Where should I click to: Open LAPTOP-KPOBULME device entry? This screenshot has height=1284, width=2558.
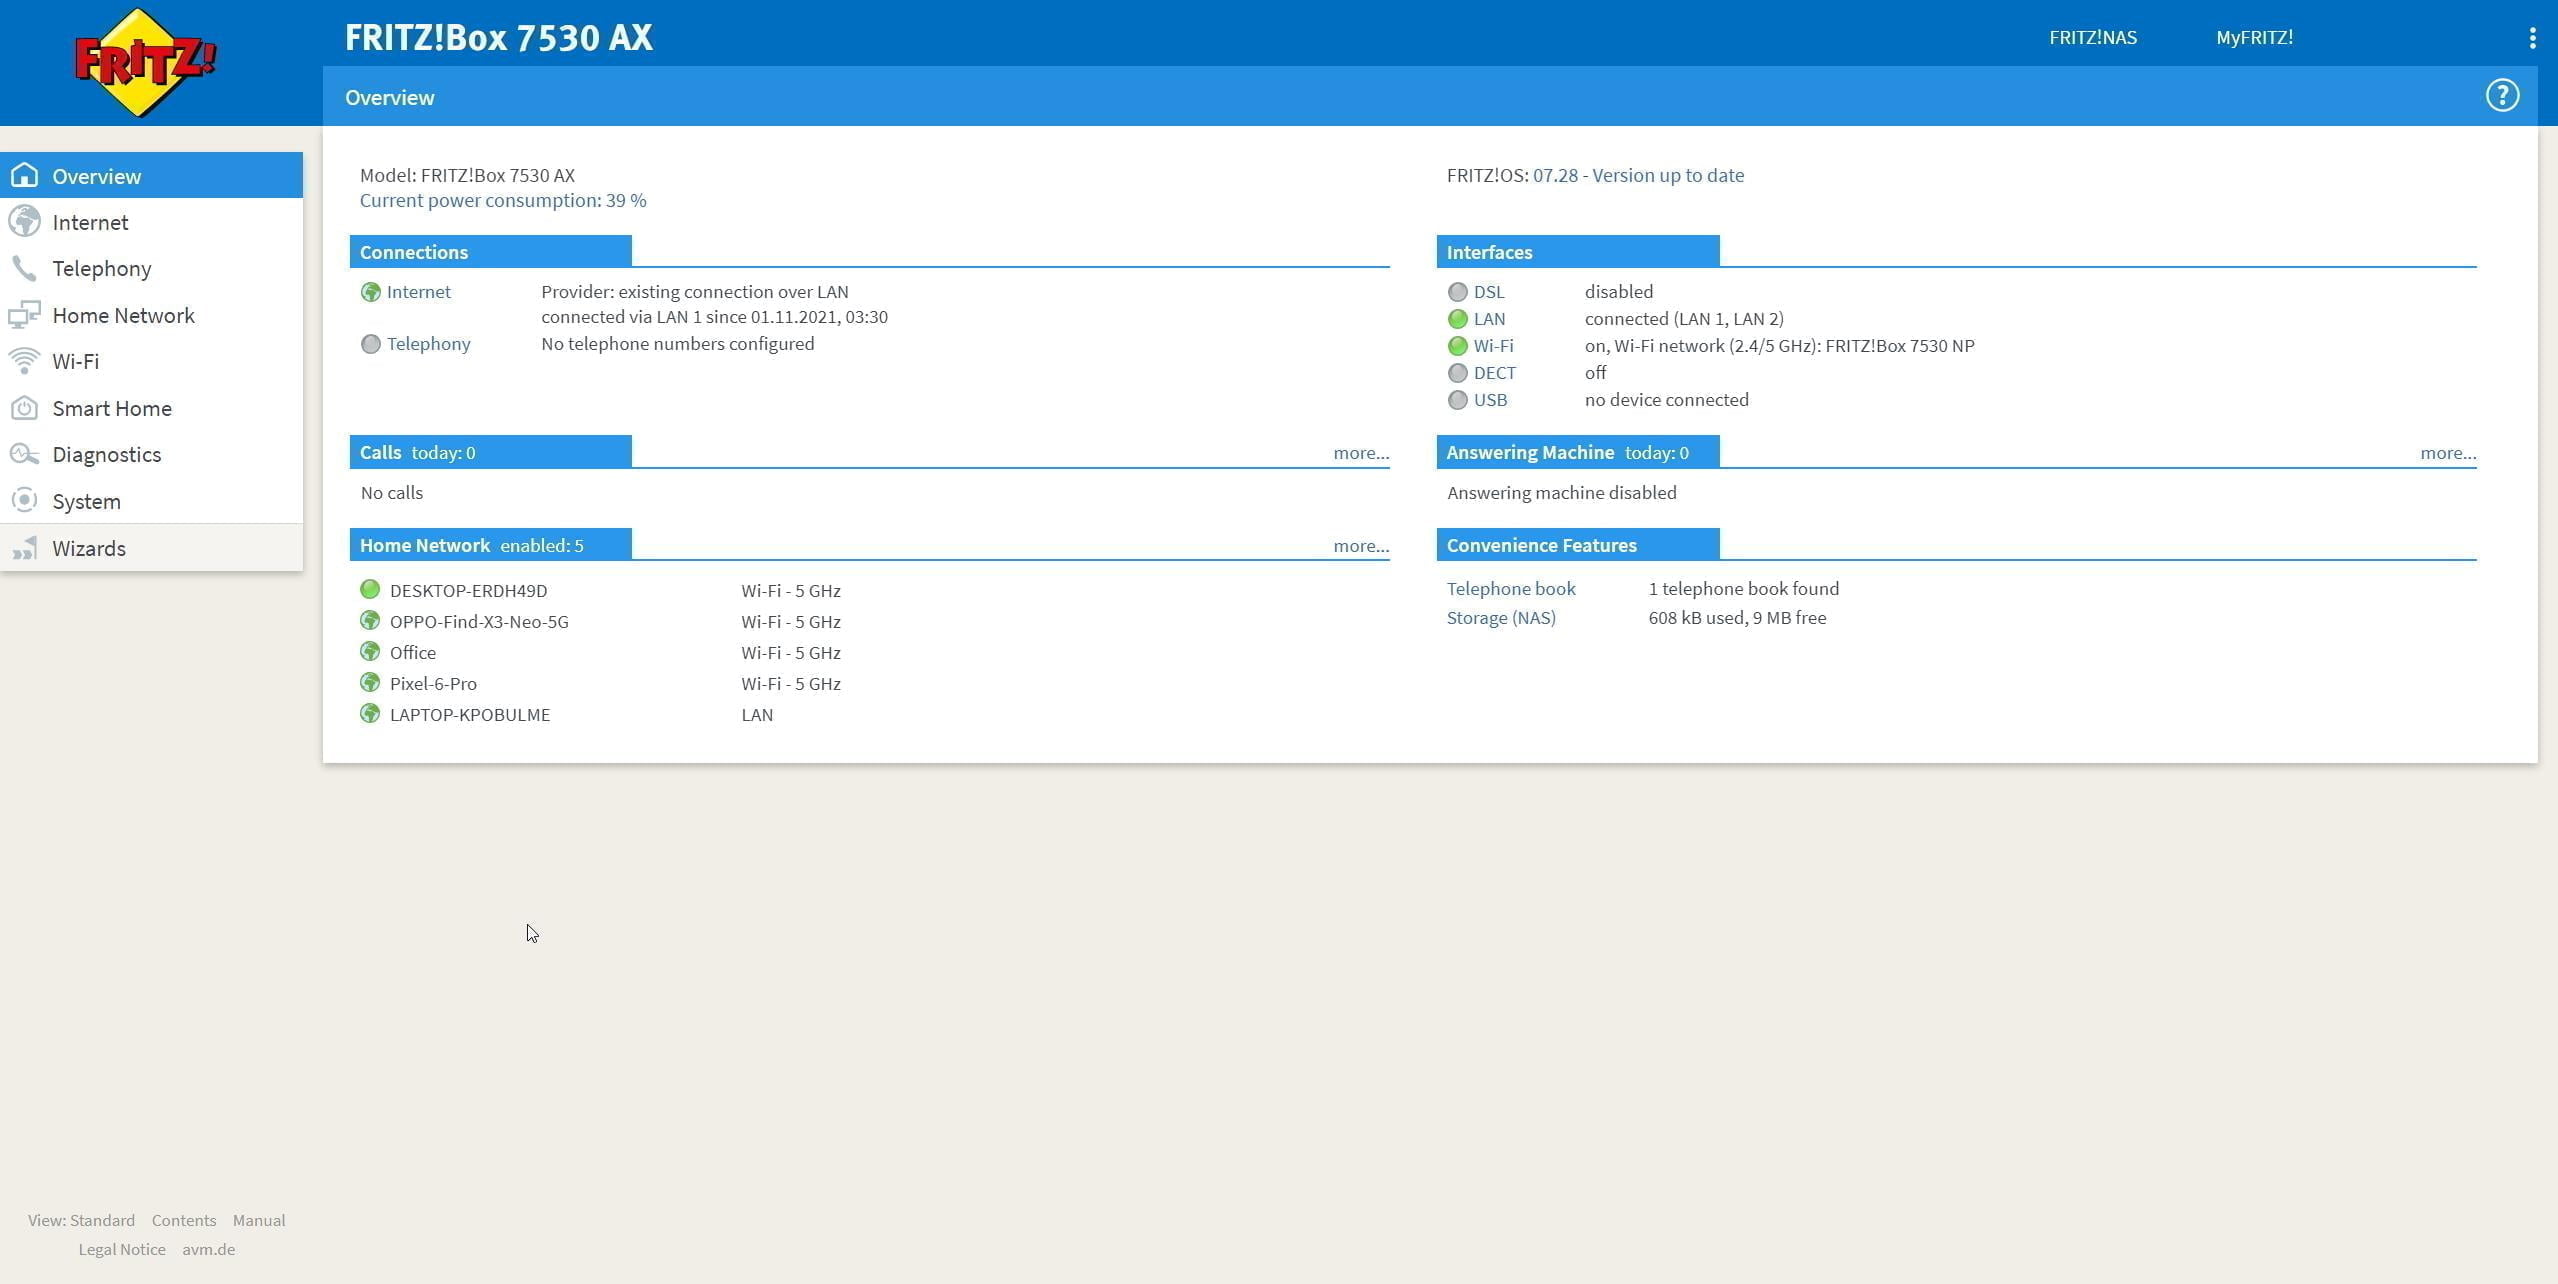click(469, 715)
